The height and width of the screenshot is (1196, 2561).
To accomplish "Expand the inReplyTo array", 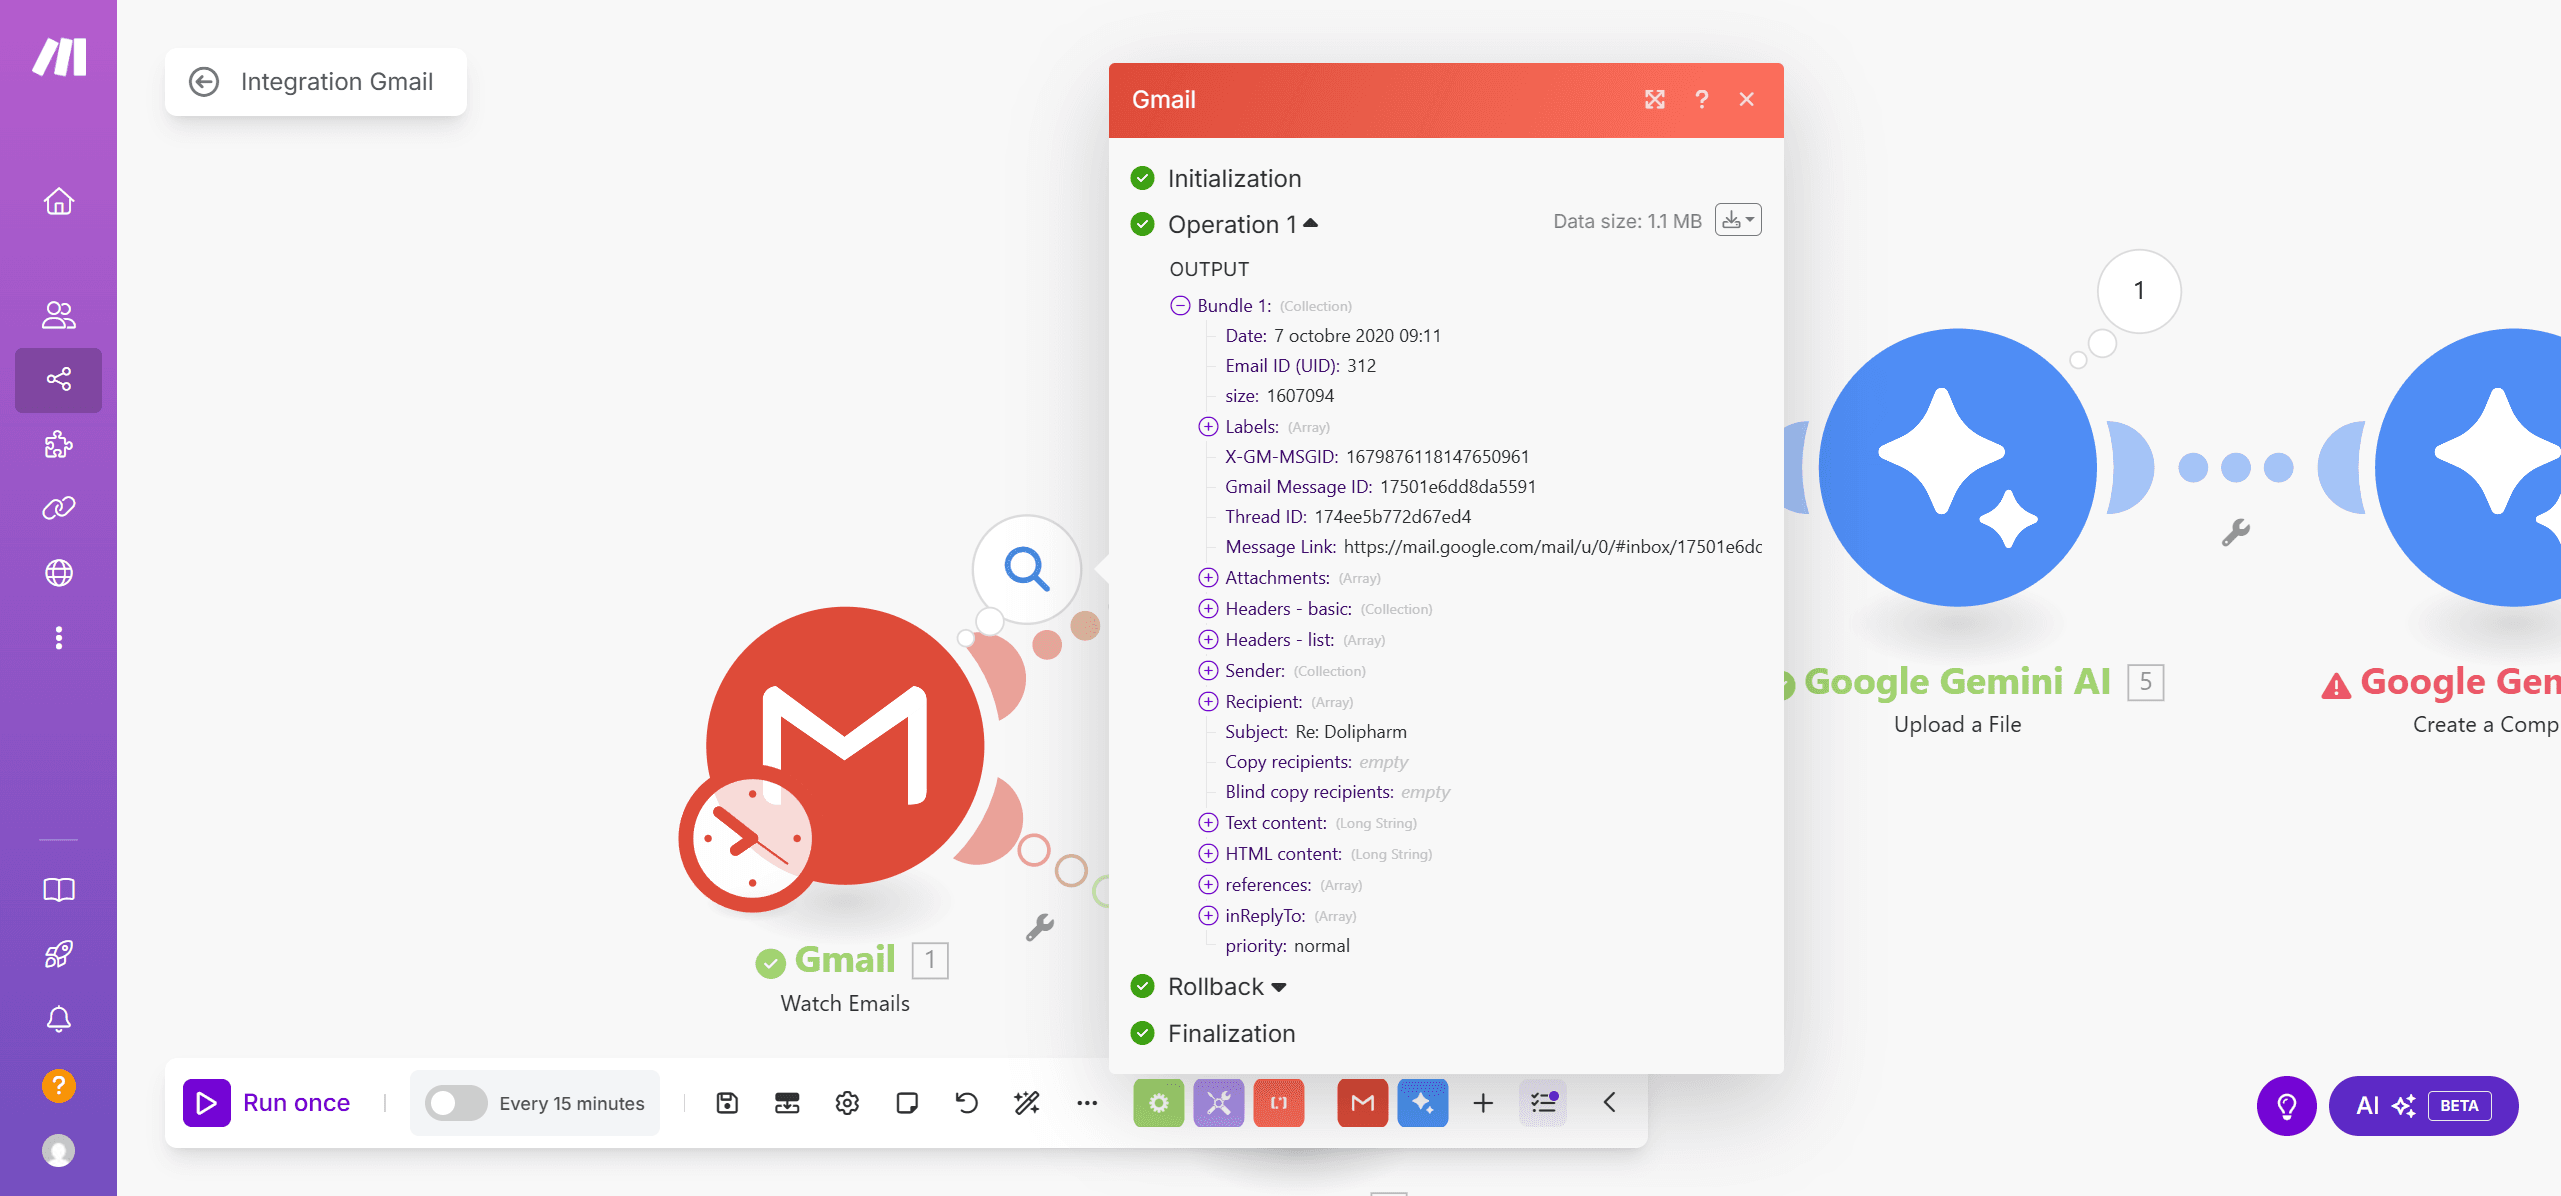I will coord(1209,916).
